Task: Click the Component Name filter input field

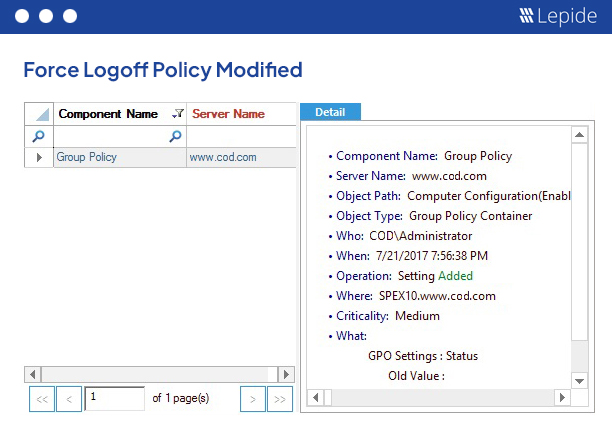Action: click(x=120, y=137)
